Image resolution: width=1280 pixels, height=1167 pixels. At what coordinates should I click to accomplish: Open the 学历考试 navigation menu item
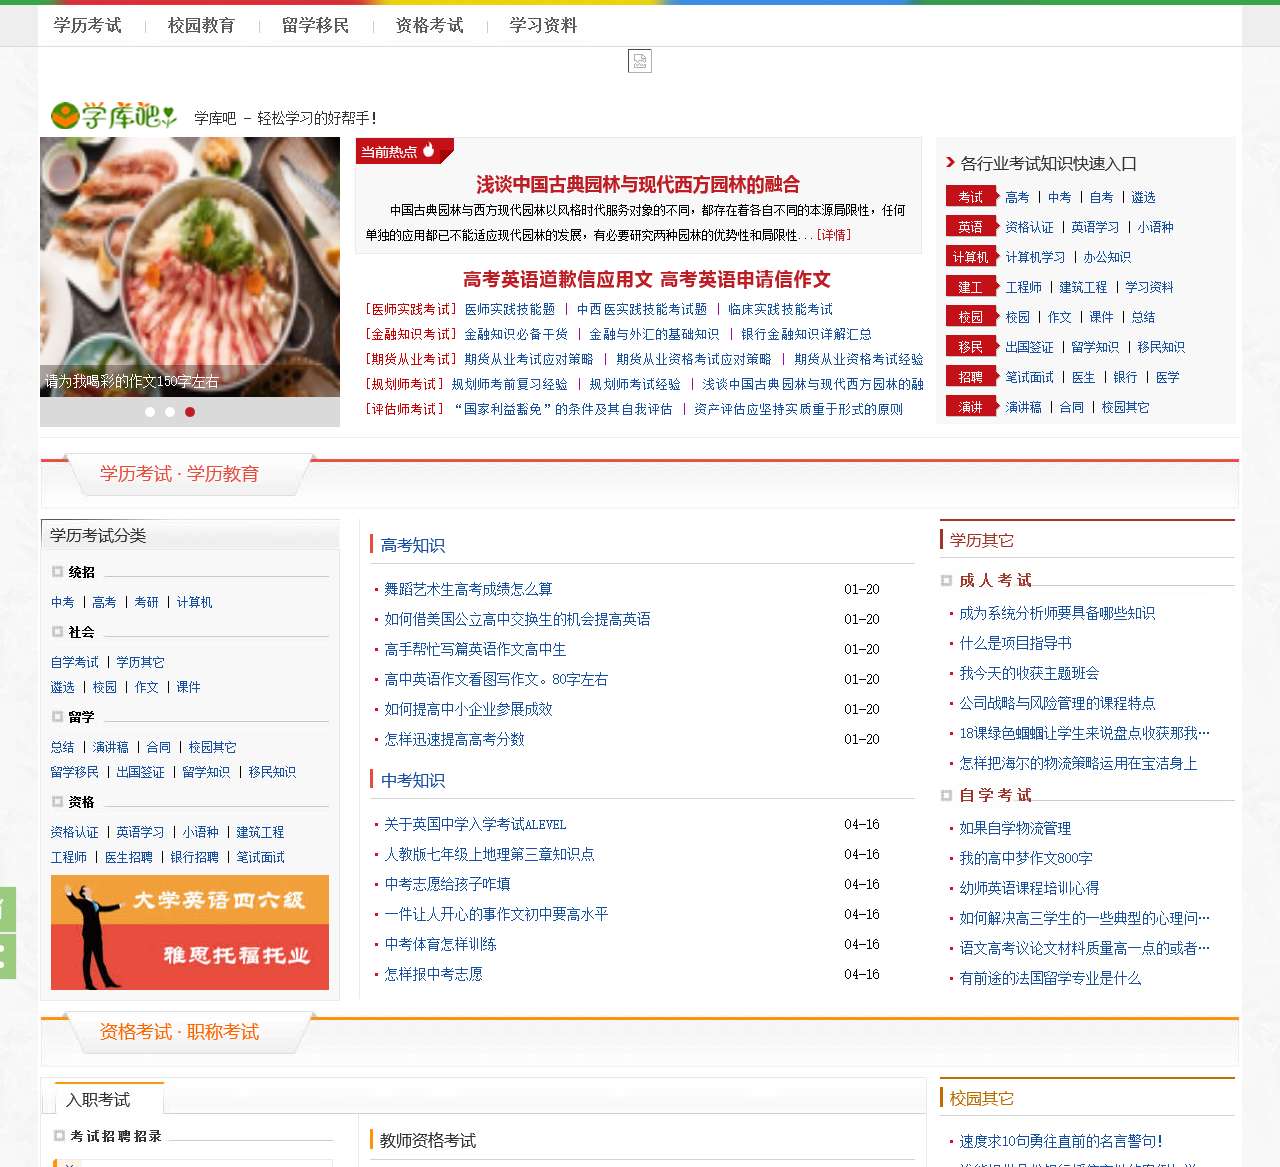[88, 25]
